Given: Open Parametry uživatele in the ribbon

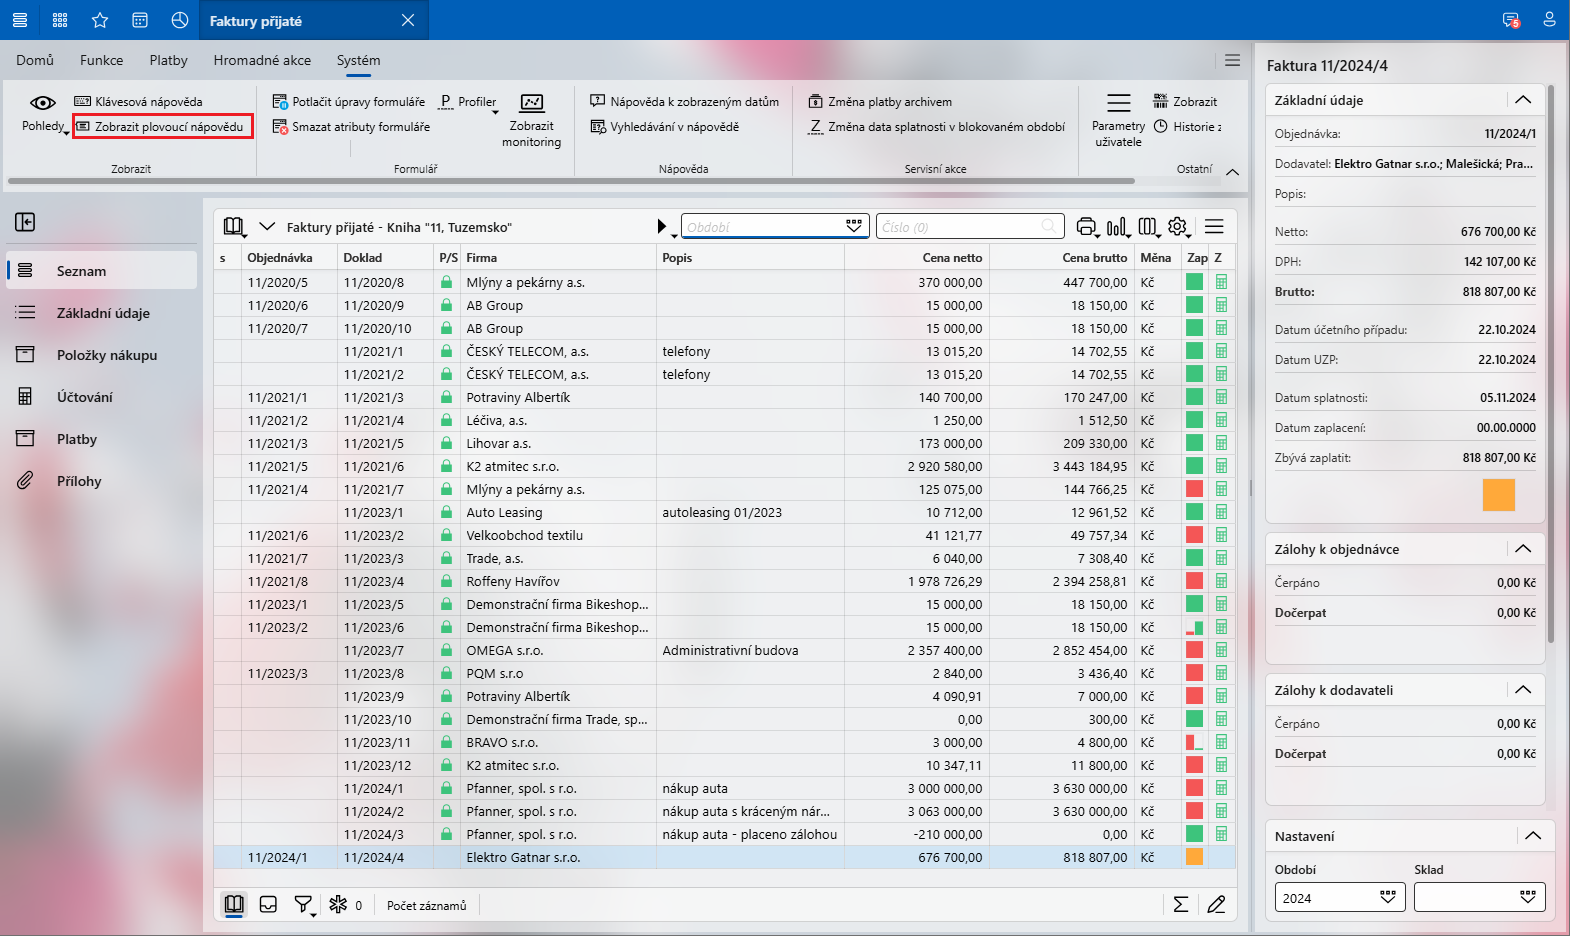Looking at the screenshot, I should tap(1118, 120).
